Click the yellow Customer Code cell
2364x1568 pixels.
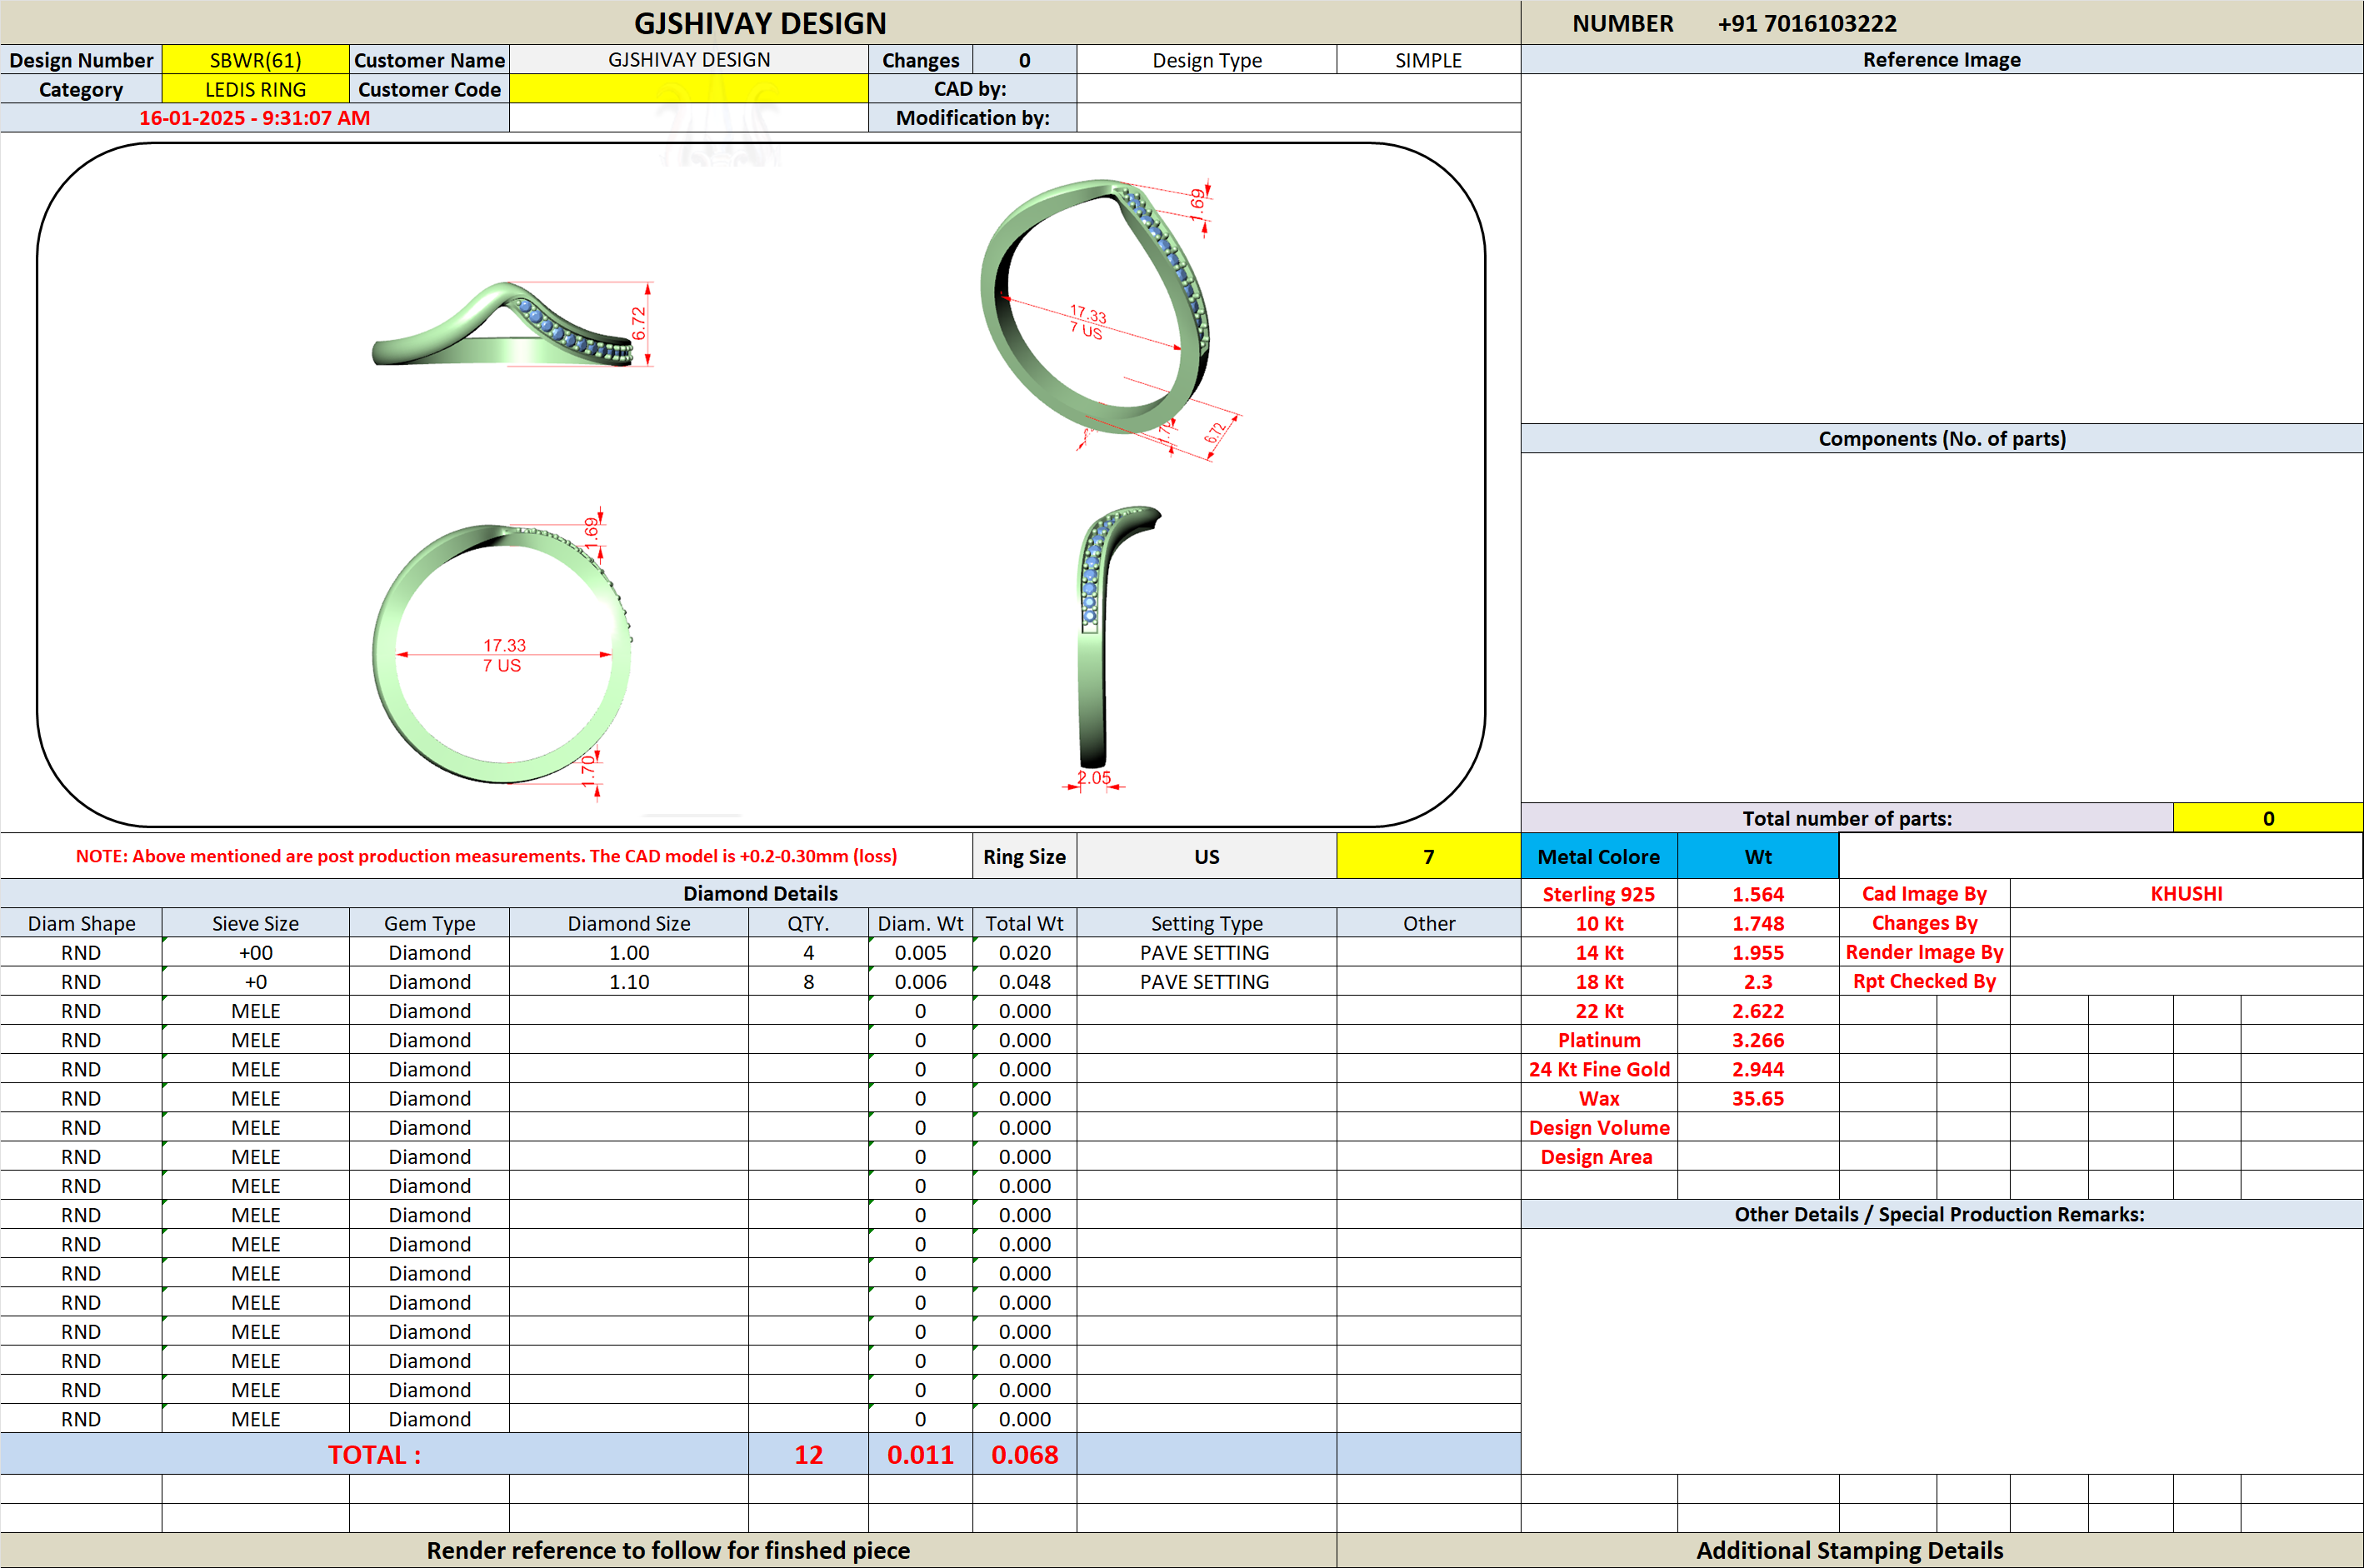pos(688,89)
